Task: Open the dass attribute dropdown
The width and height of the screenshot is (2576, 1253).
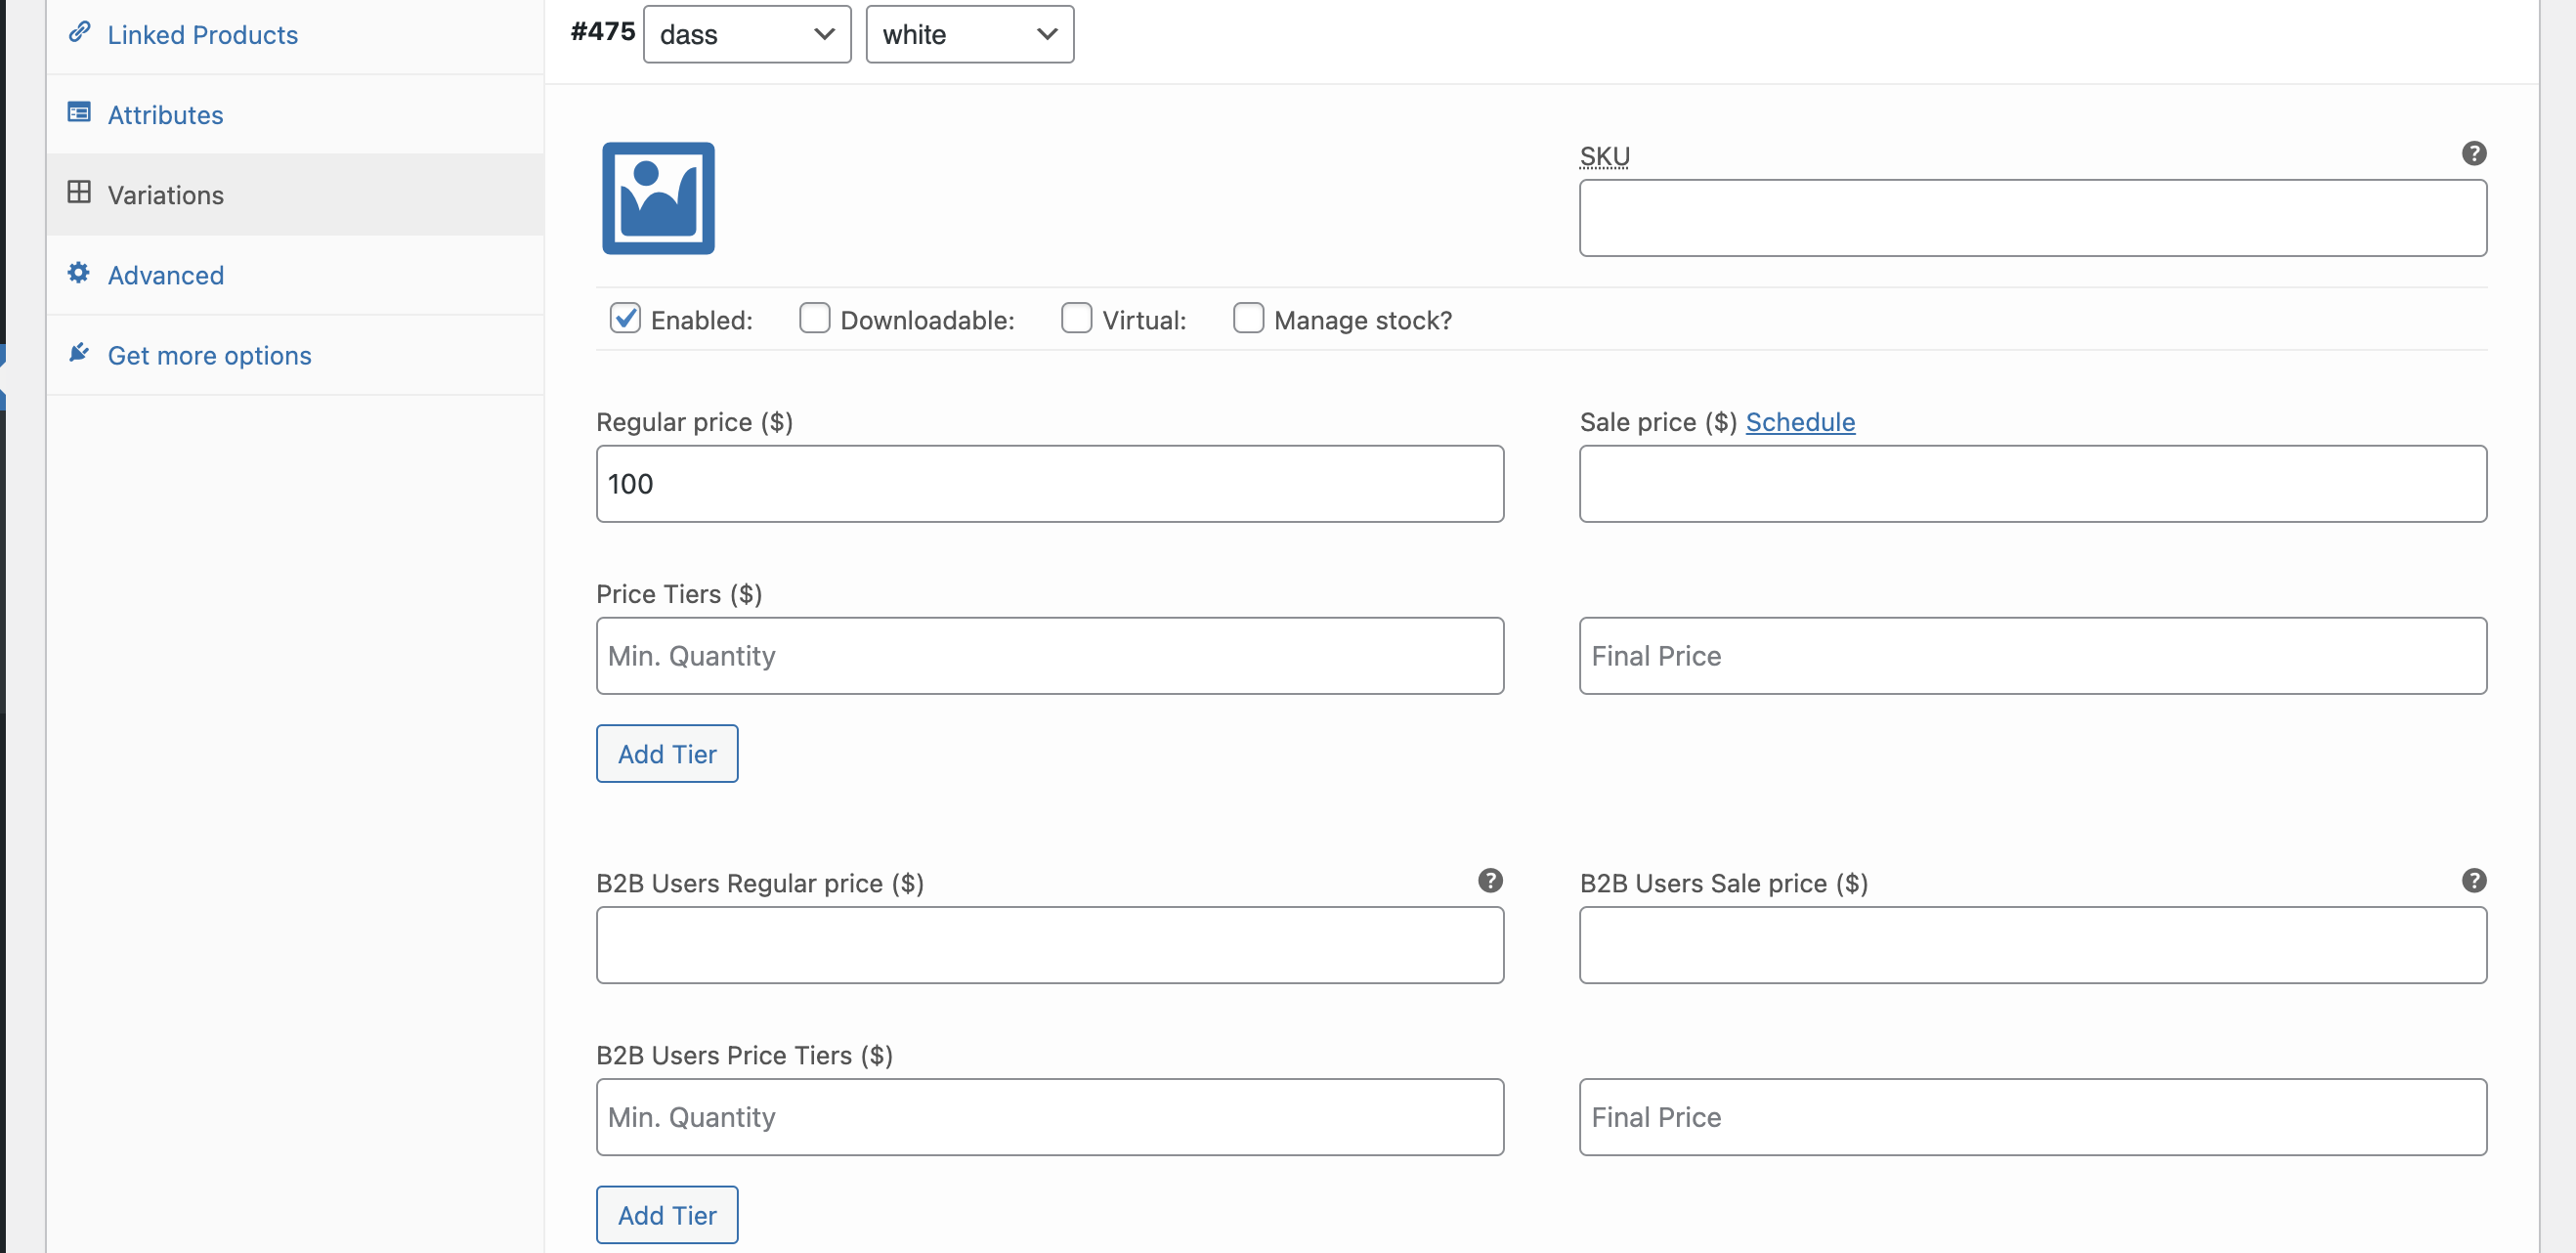Action: pos(747,34)
